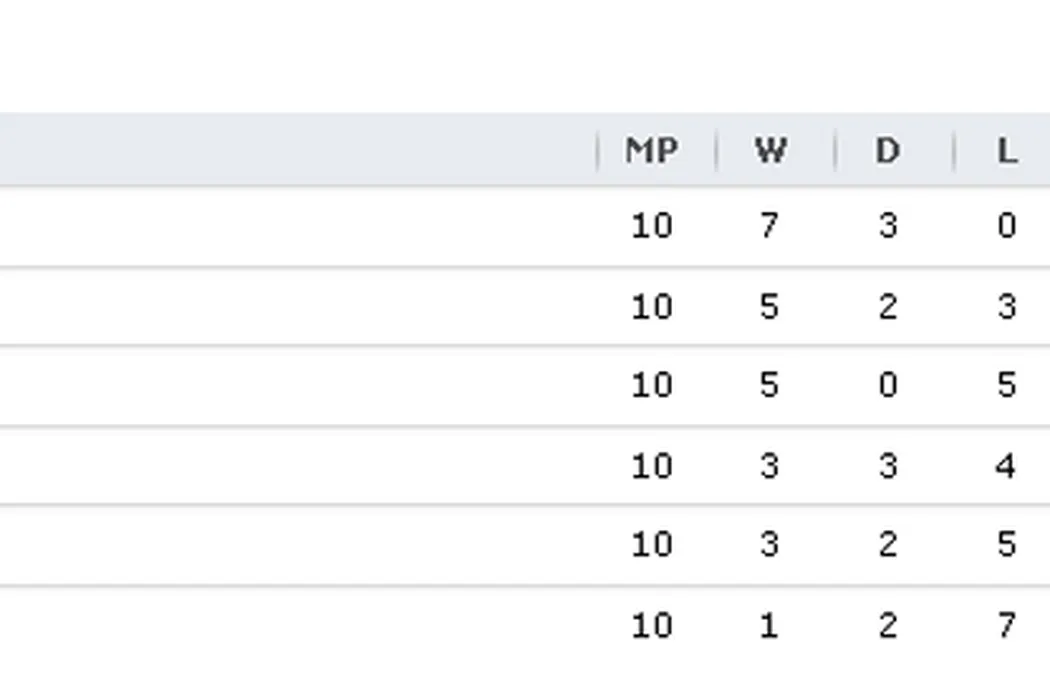Click the wins value 7 in first row
This screenshot has height=700, width=1050.
point(768,226)
